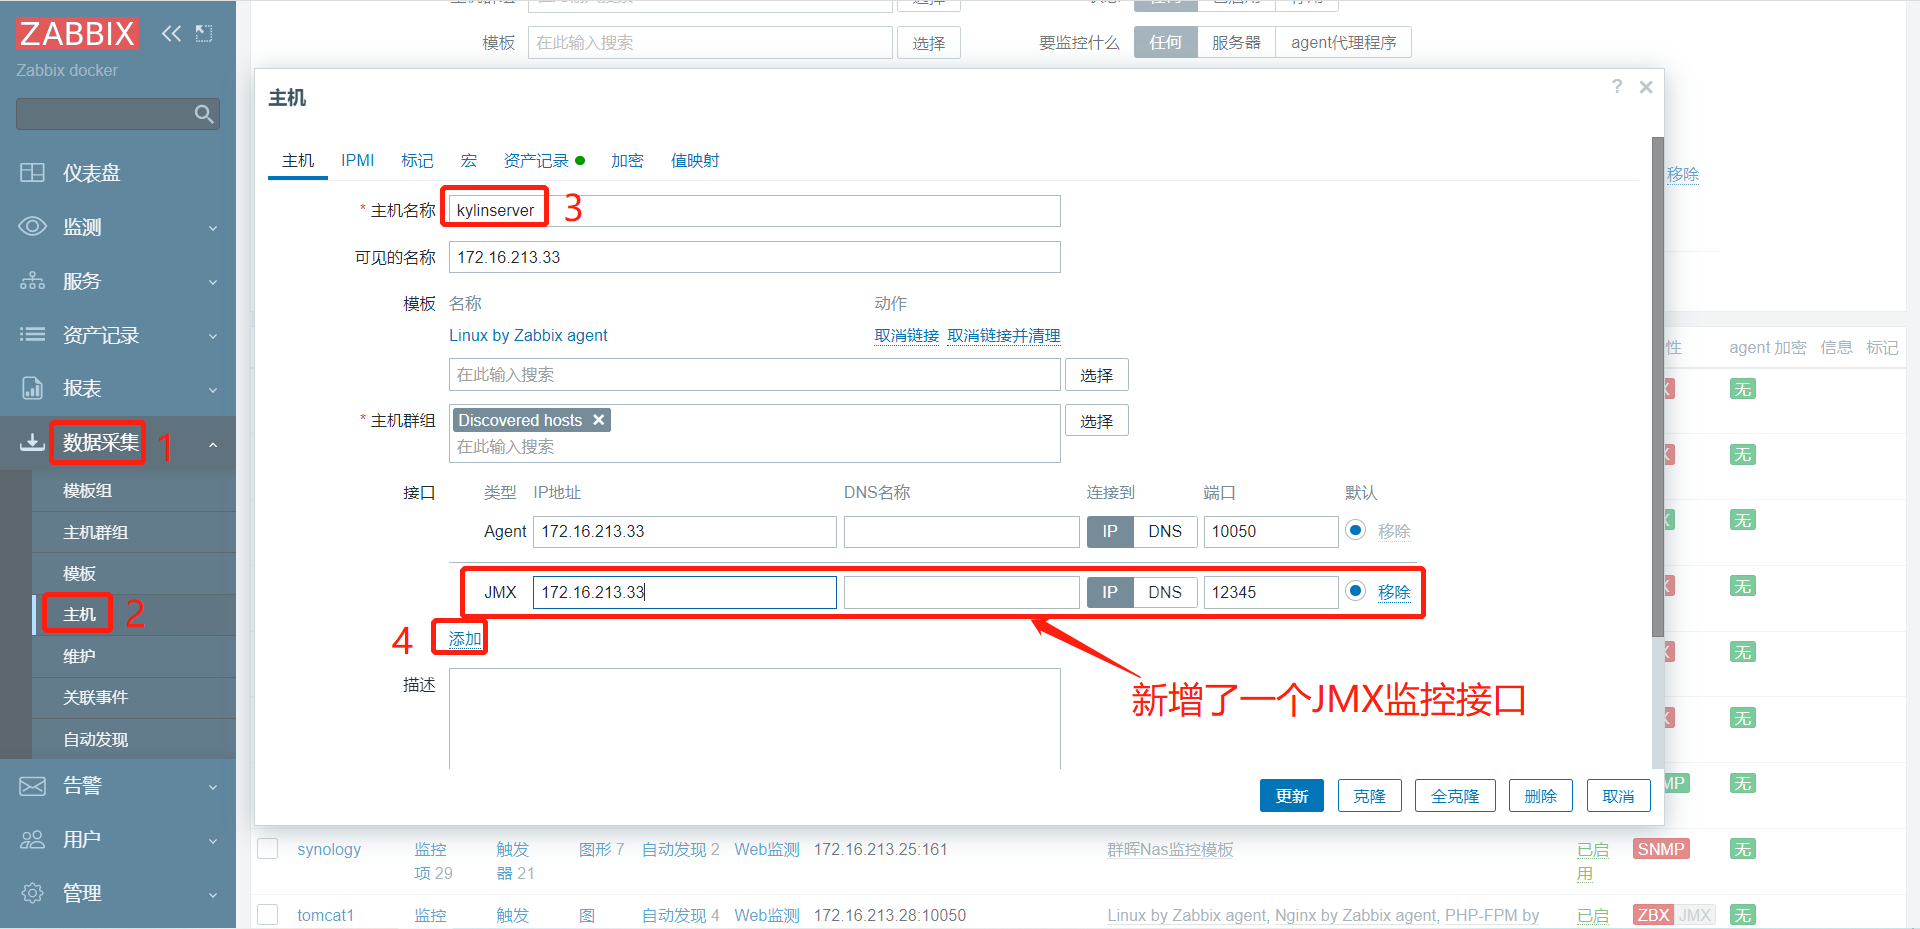This screenshot has width=1920, height=929.
Task: Click the 数据采集 download icon
Action: point(32,441)
